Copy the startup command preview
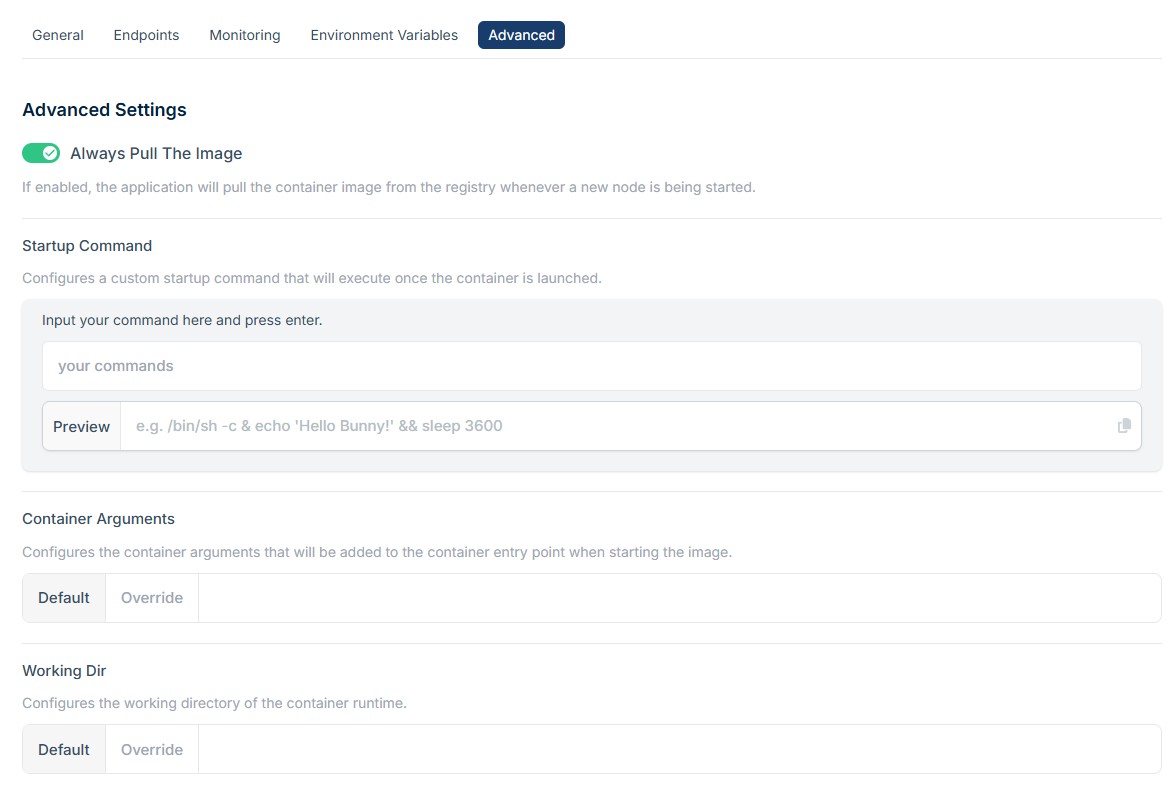The image size is (1174, 807). point(1124,426)
